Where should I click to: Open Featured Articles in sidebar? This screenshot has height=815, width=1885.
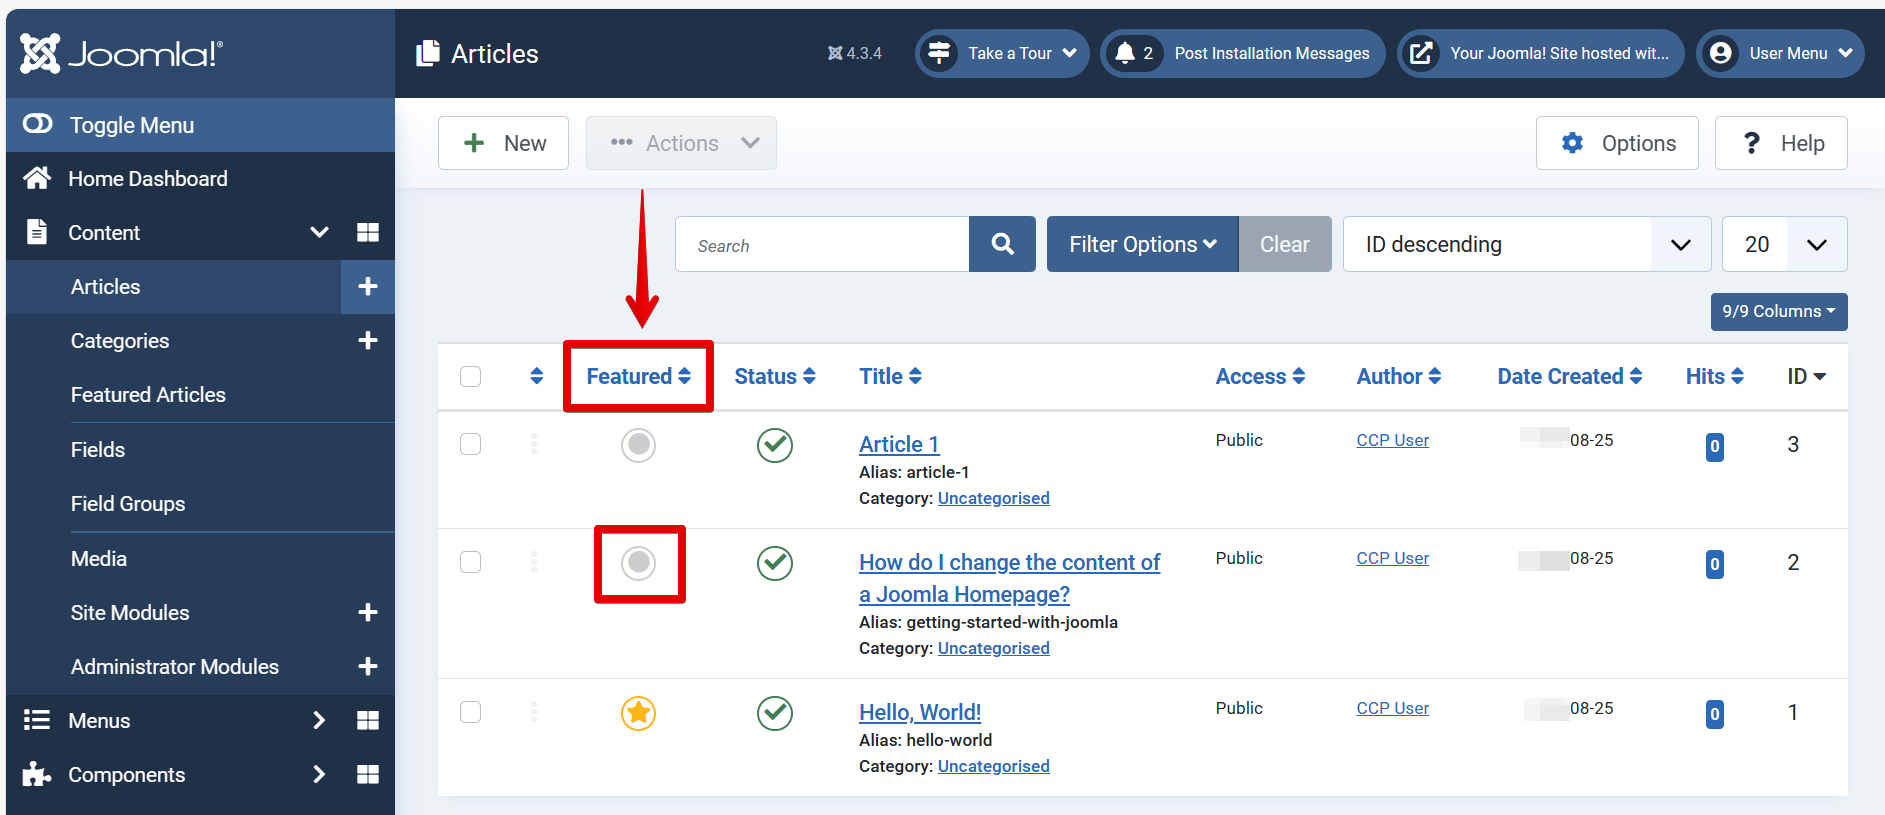148,395
